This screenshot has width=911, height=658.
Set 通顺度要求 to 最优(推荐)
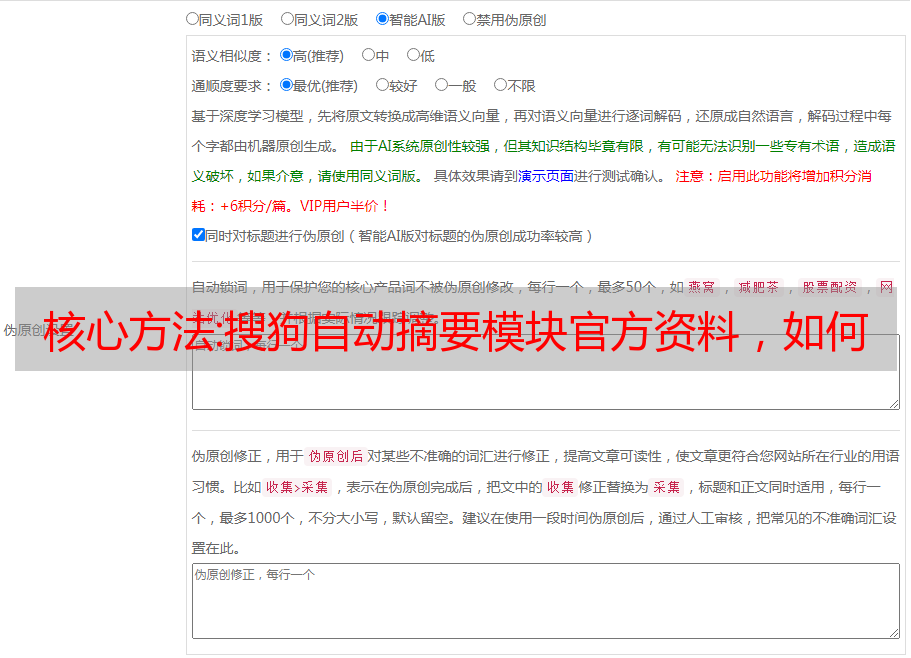[286, 85]
